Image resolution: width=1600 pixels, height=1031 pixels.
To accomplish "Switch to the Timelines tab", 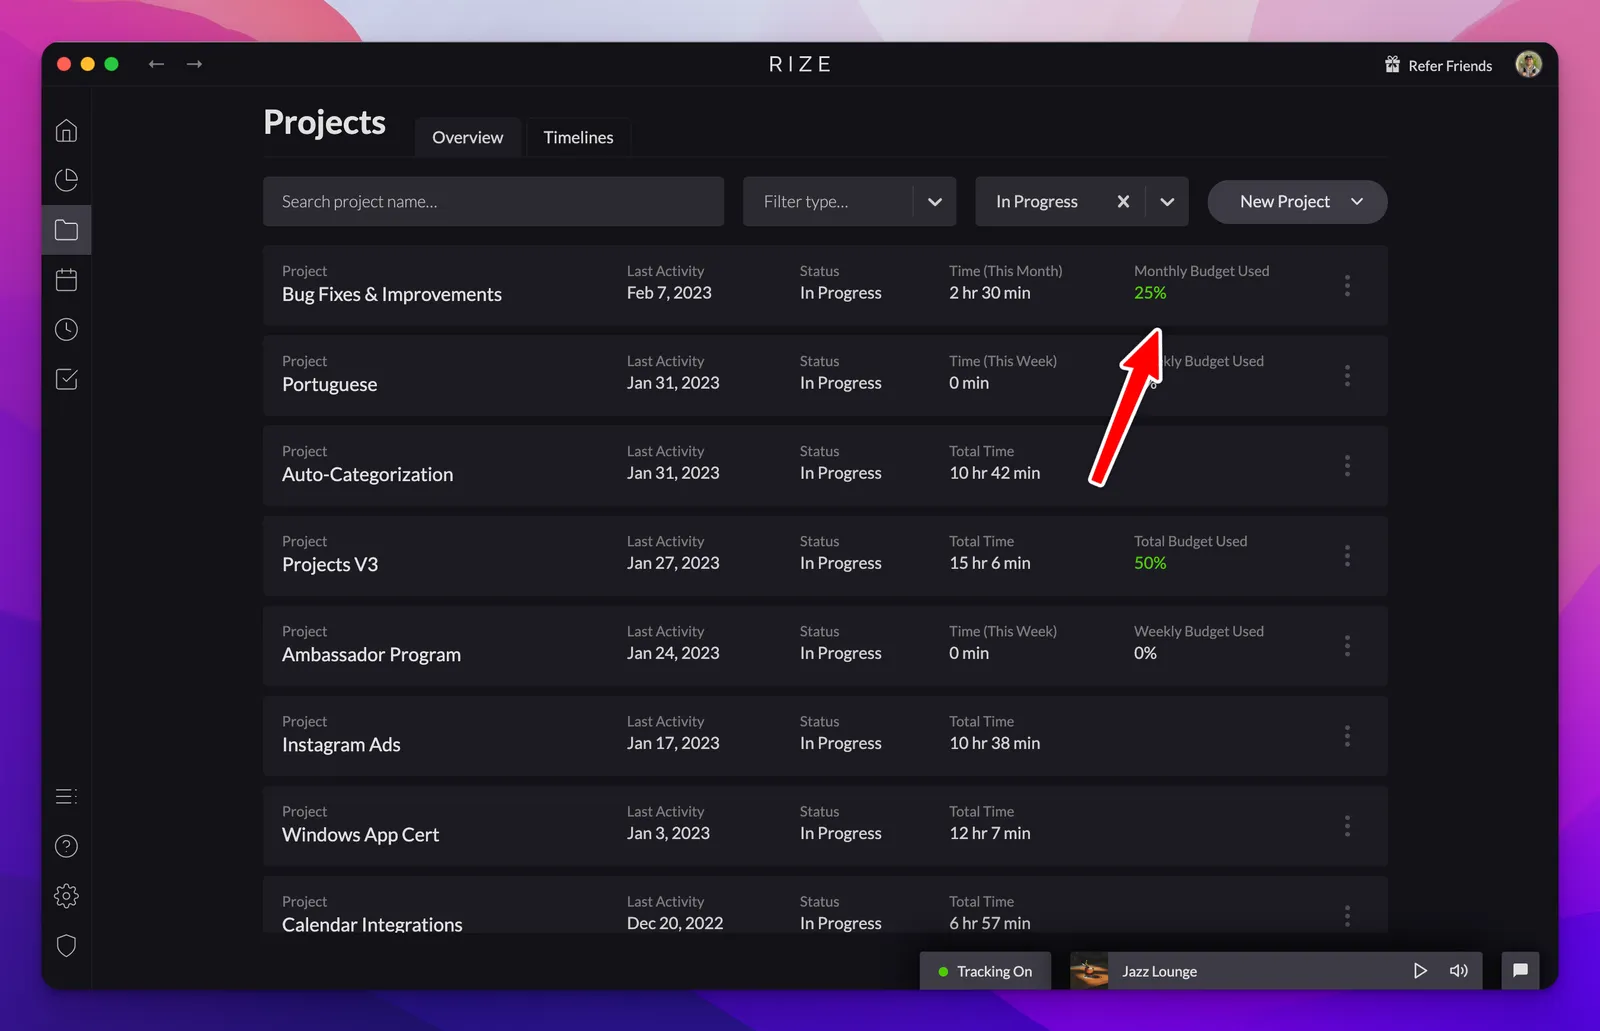I will [x=578, y=138].
